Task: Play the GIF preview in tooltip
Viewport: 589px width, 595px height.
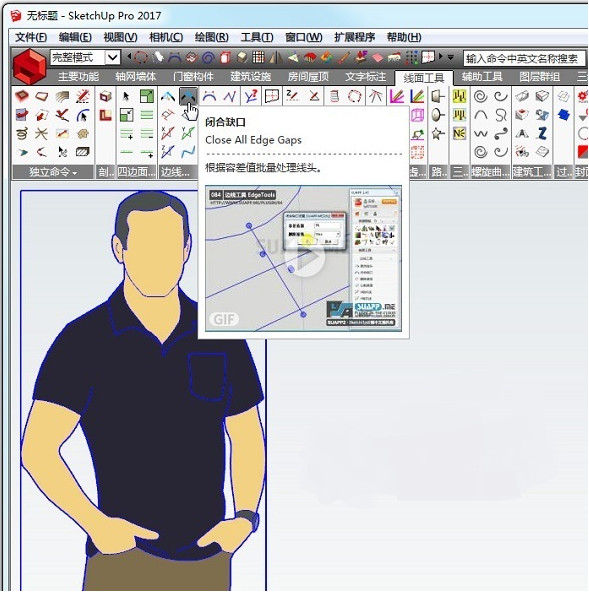Action: (x=305, y=258)
